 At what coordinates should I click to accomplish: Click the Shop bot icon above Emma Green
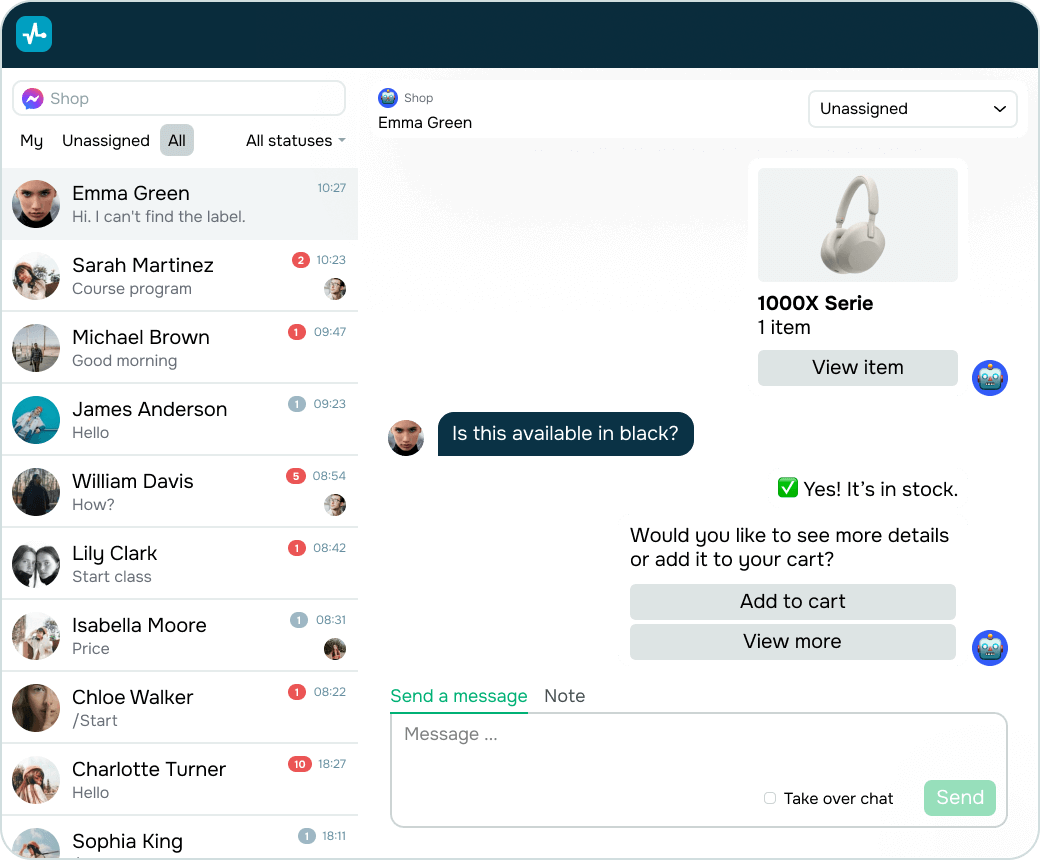[388, 97]
